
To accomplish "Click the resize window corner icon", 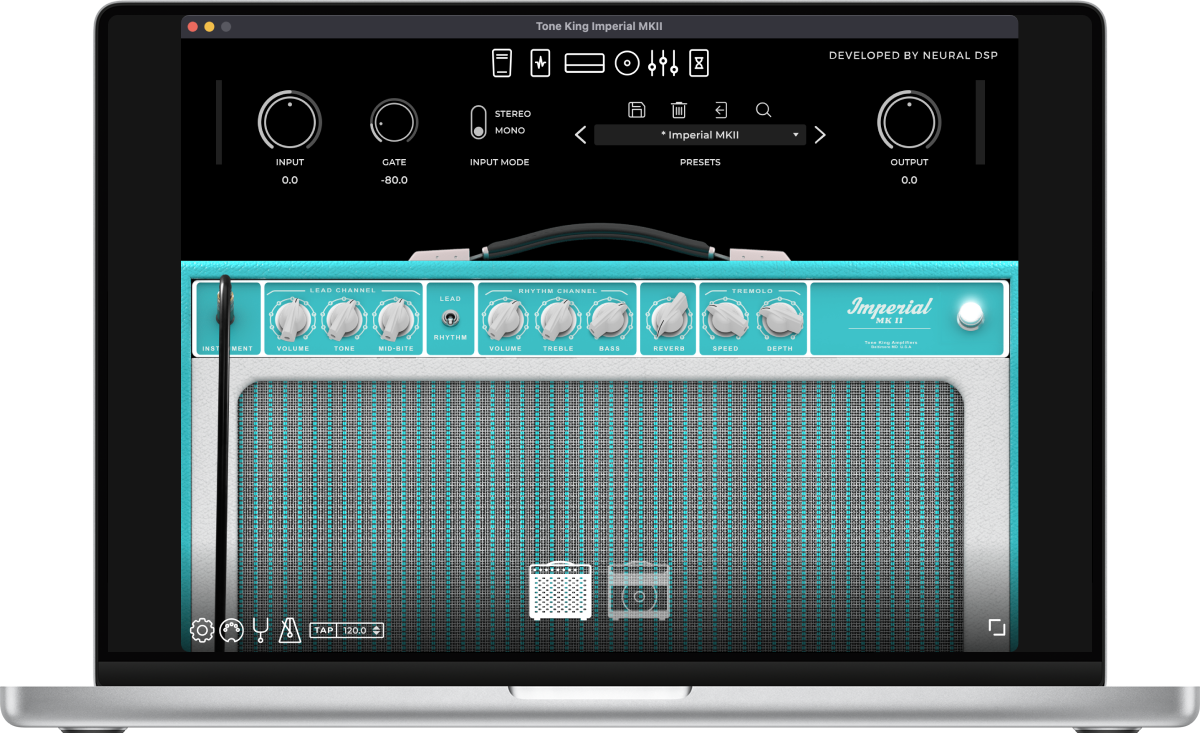I will point(996,627).
